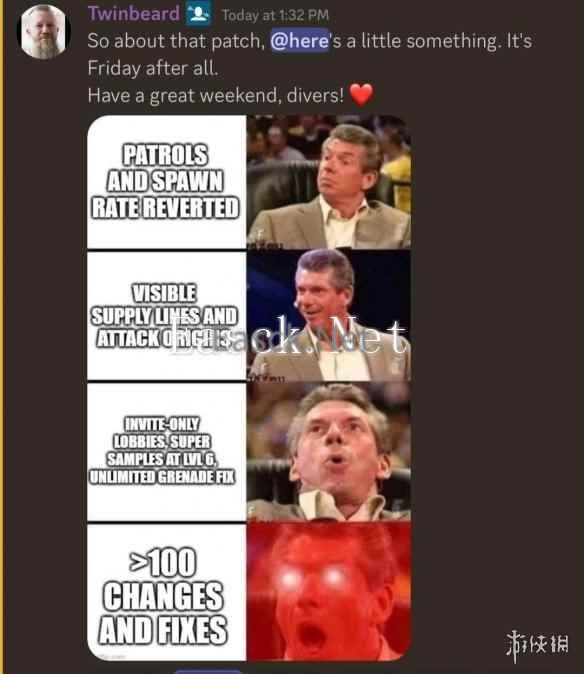Click the red heart emoji
This screenshot has width=584, height=674.
tap(361, 95)
